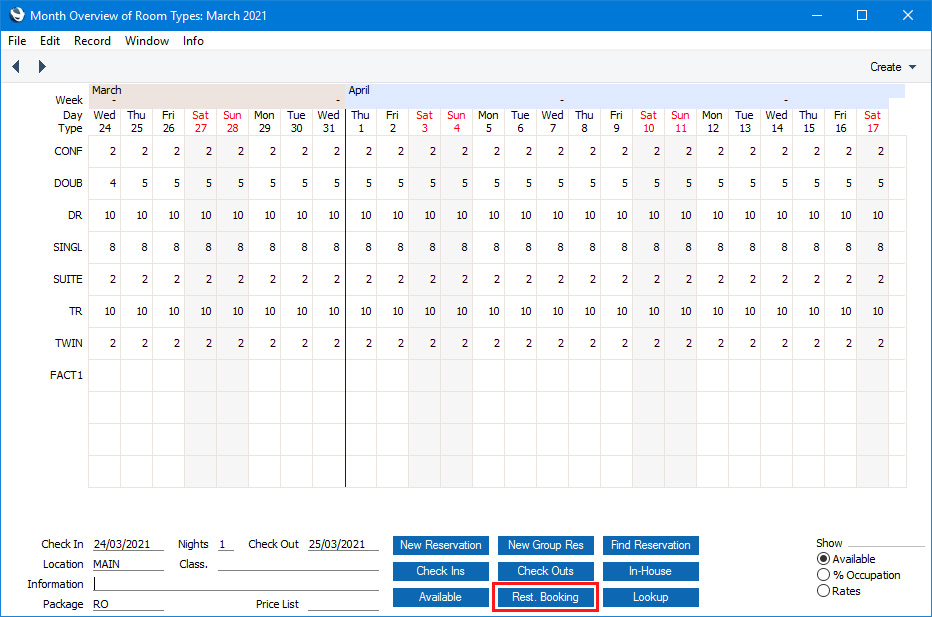Maximize the Month Overview window

[x=862, y=15]
